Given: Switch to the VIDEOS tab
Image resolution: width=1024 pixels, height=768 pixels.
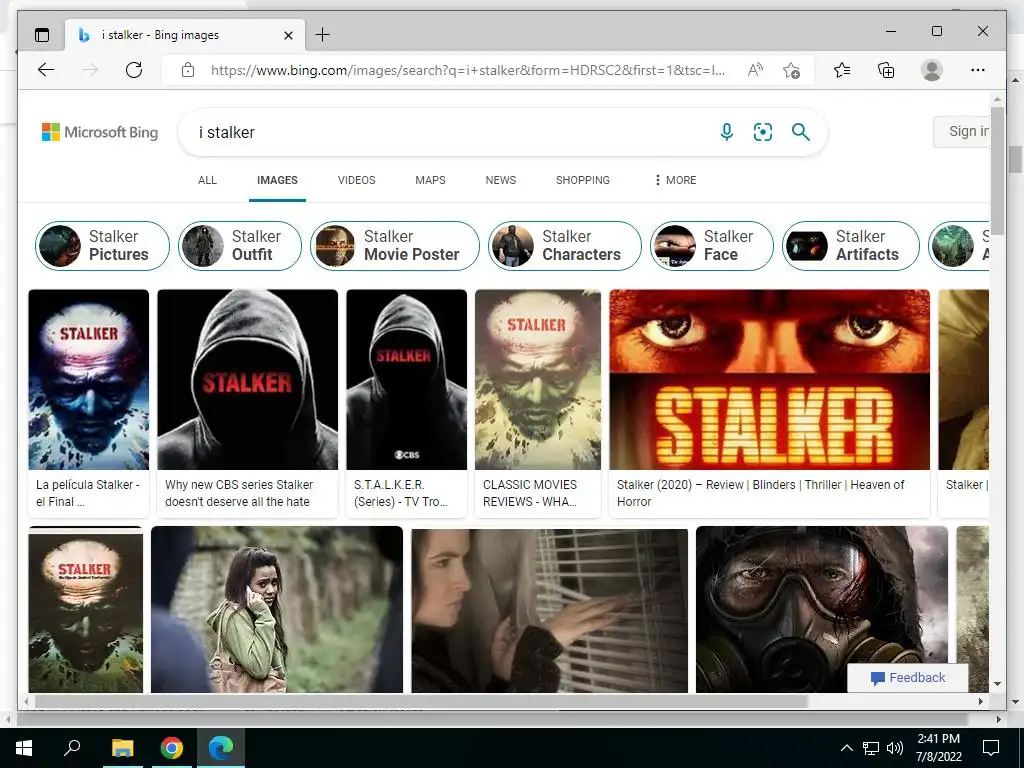Looking at the screenshot, I should coord(357,180).
